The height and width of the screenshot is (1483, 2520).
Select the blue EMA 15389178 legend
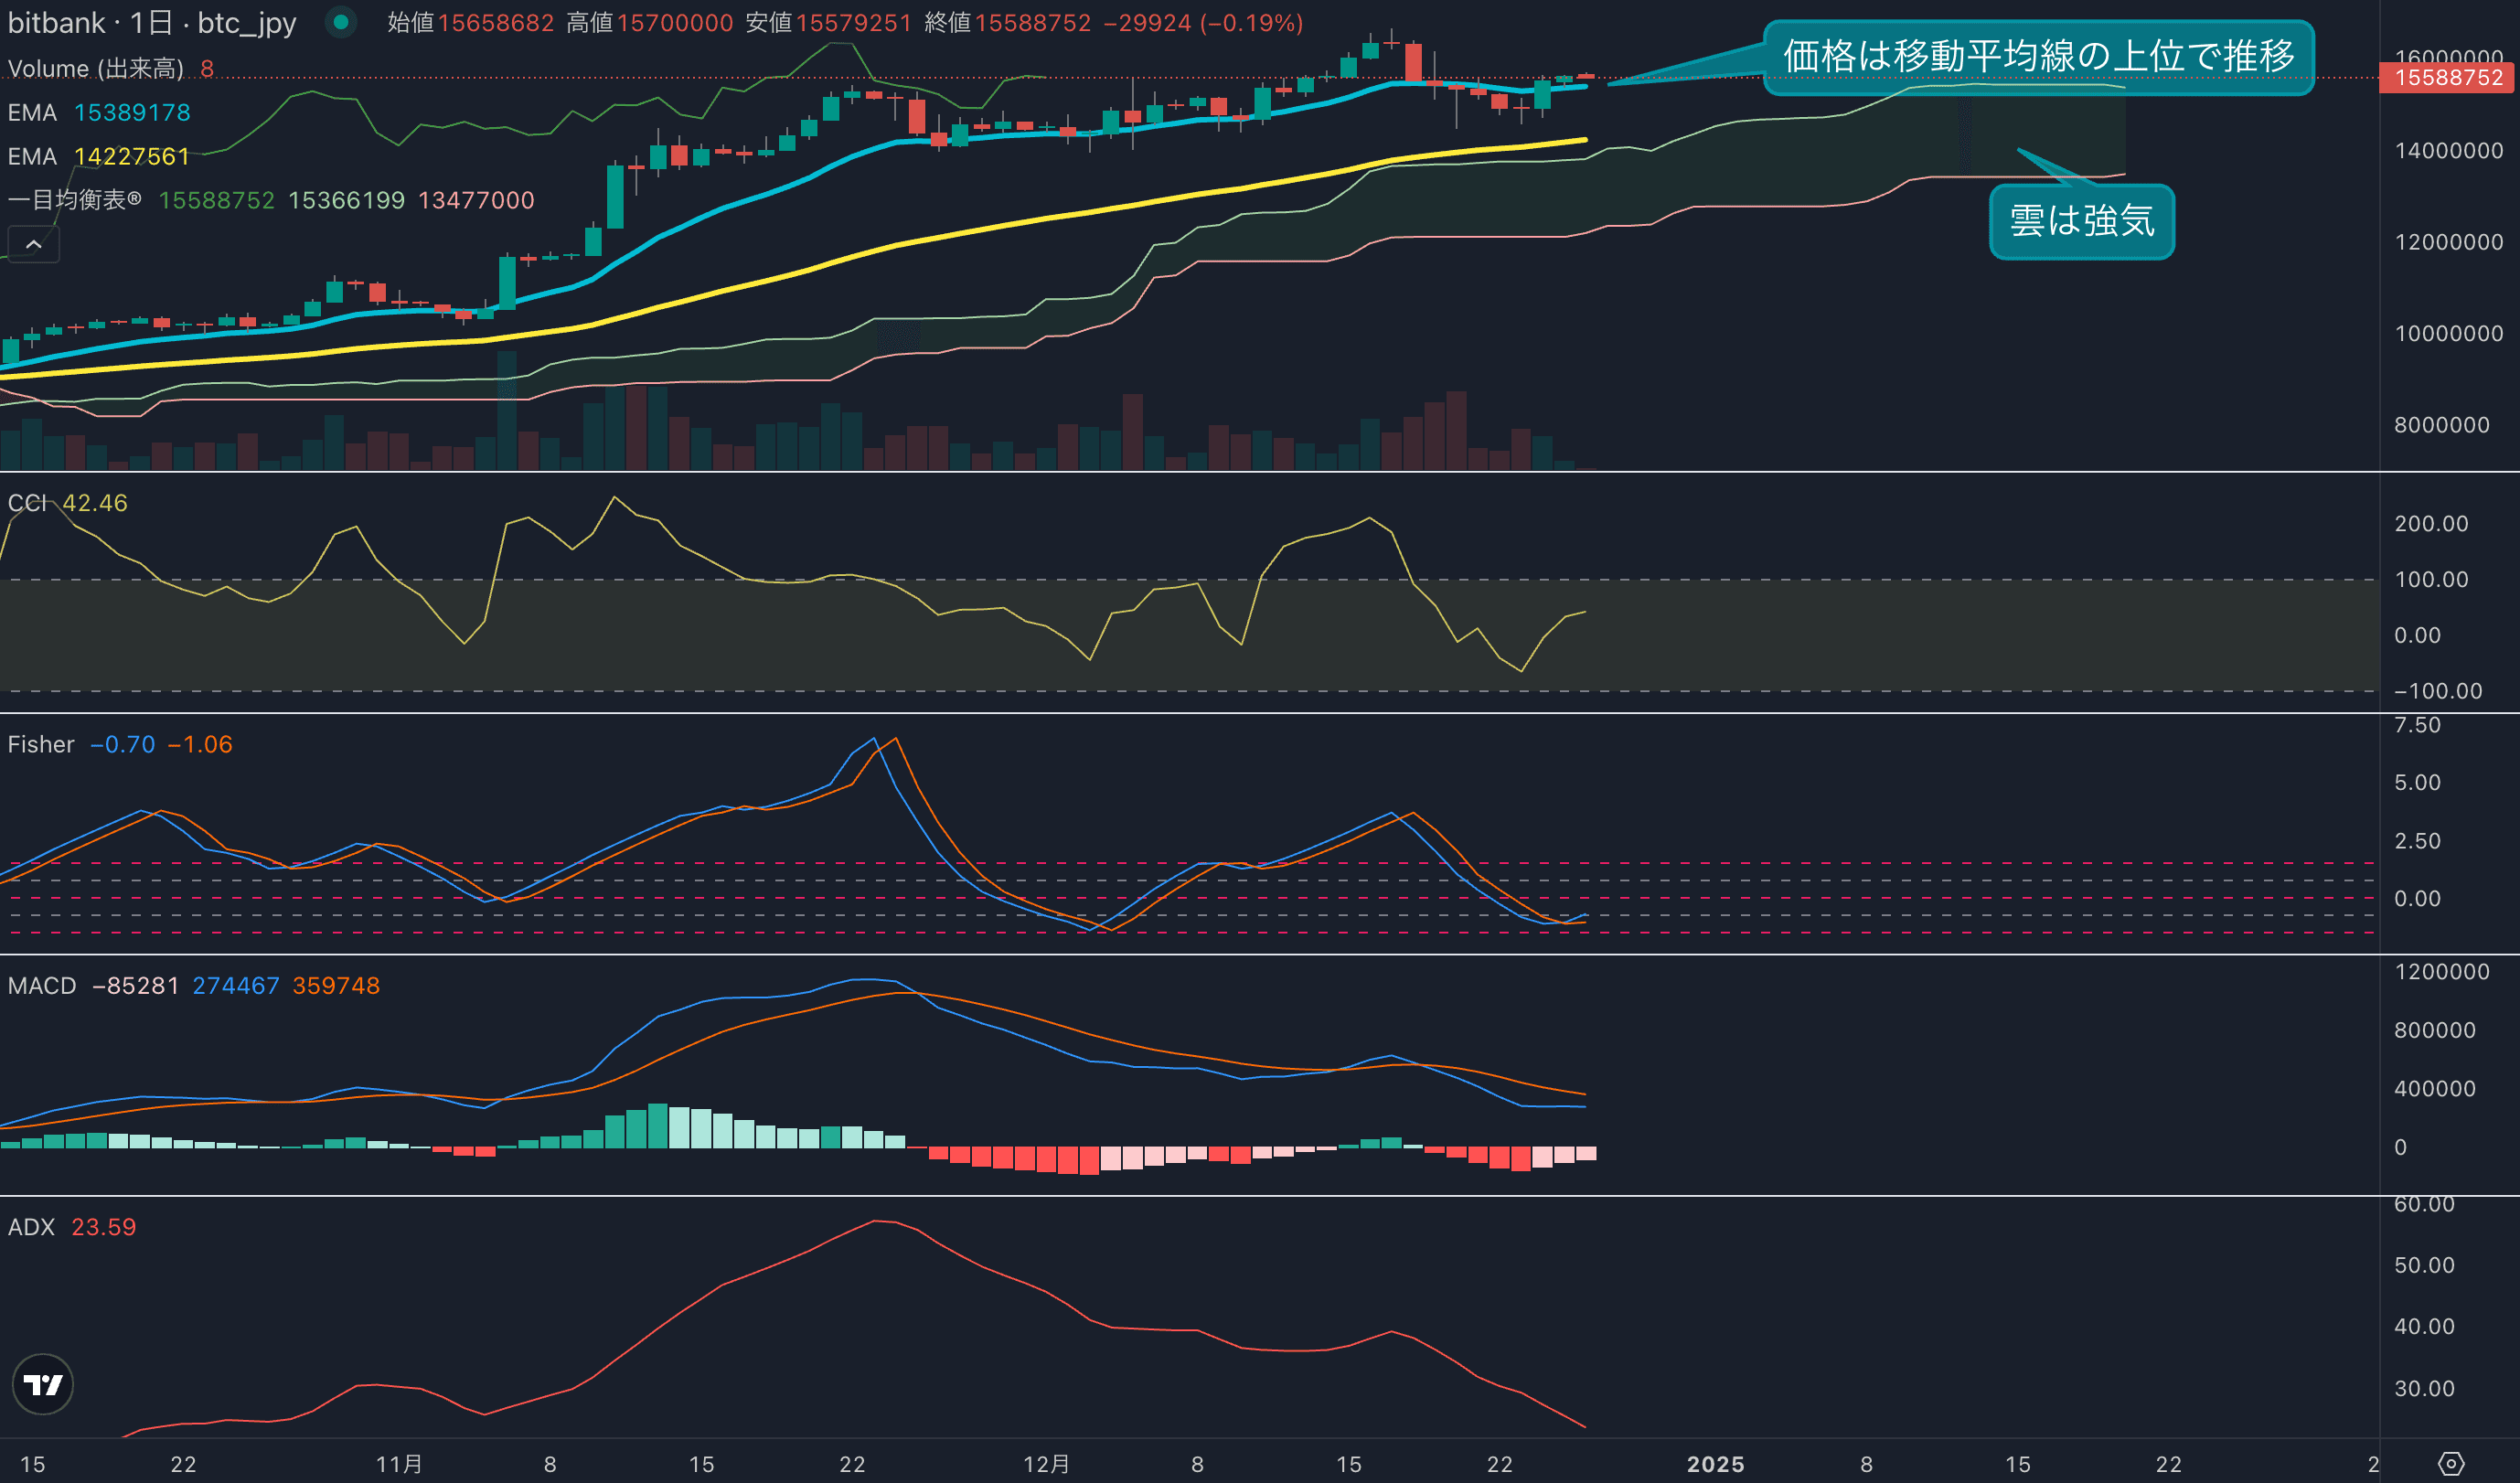click(99, 112)
